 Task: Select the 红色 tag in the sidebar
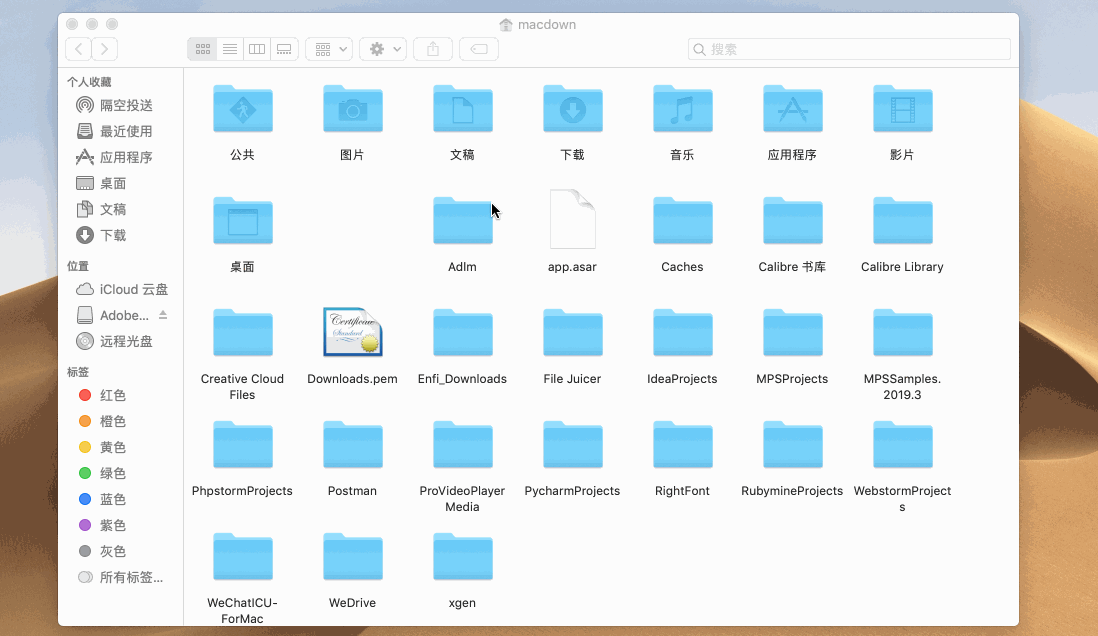pyautogui.click(x=111, y=395)
